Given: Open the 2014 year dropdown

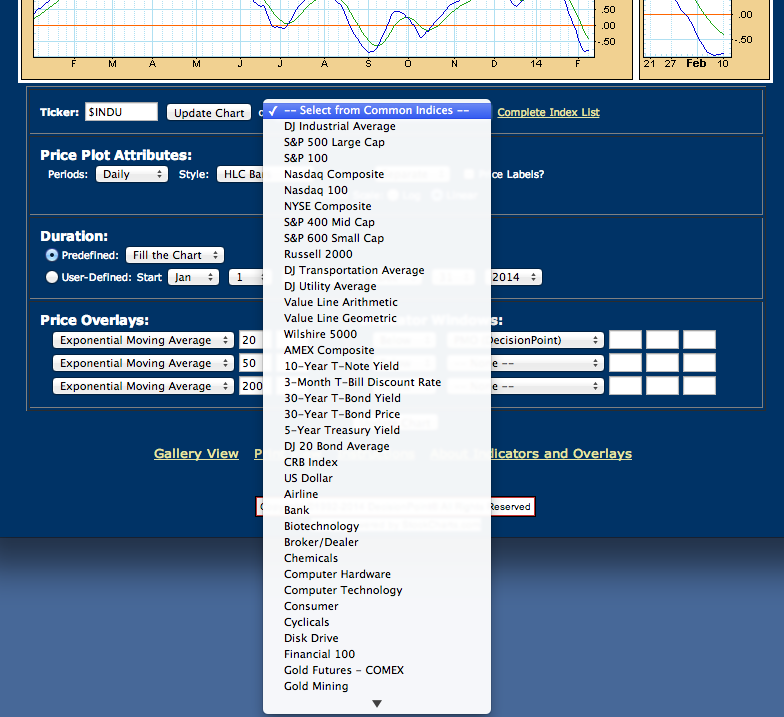Looking at the screenshot, I should point(514,277).
